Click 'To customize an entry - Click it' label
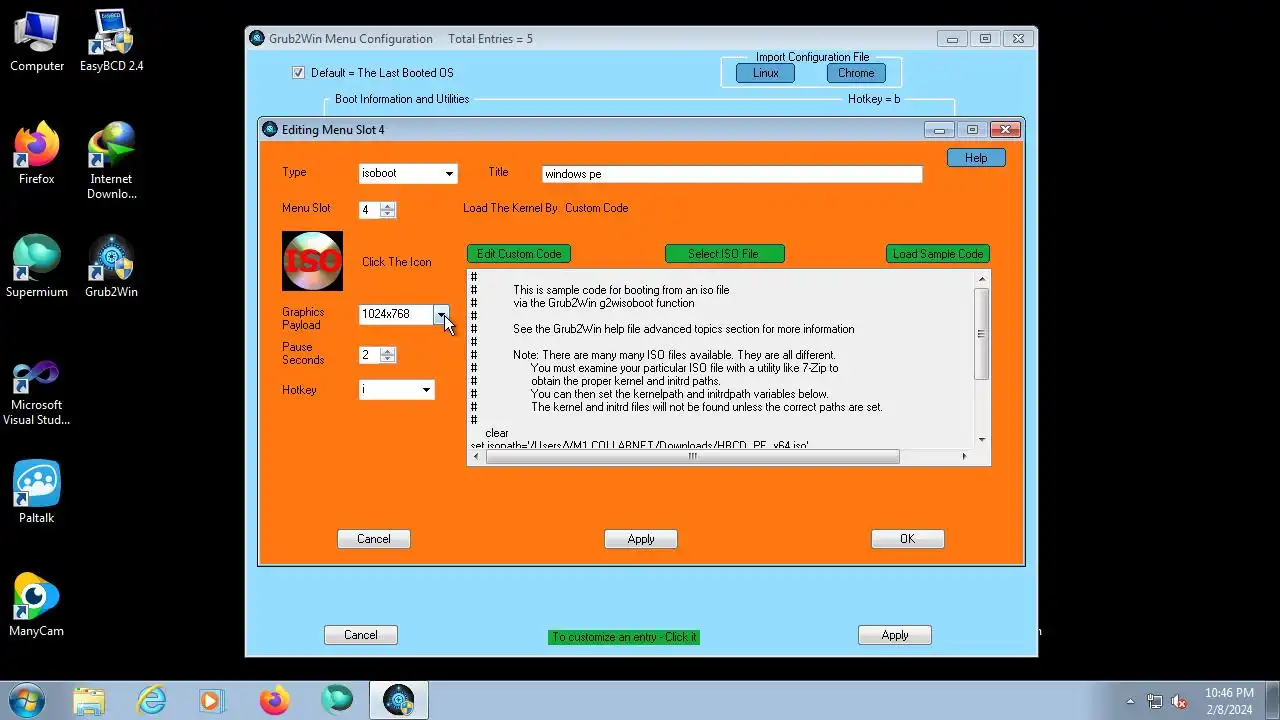Screen dimensions: 1280x720 pos(624,637)
